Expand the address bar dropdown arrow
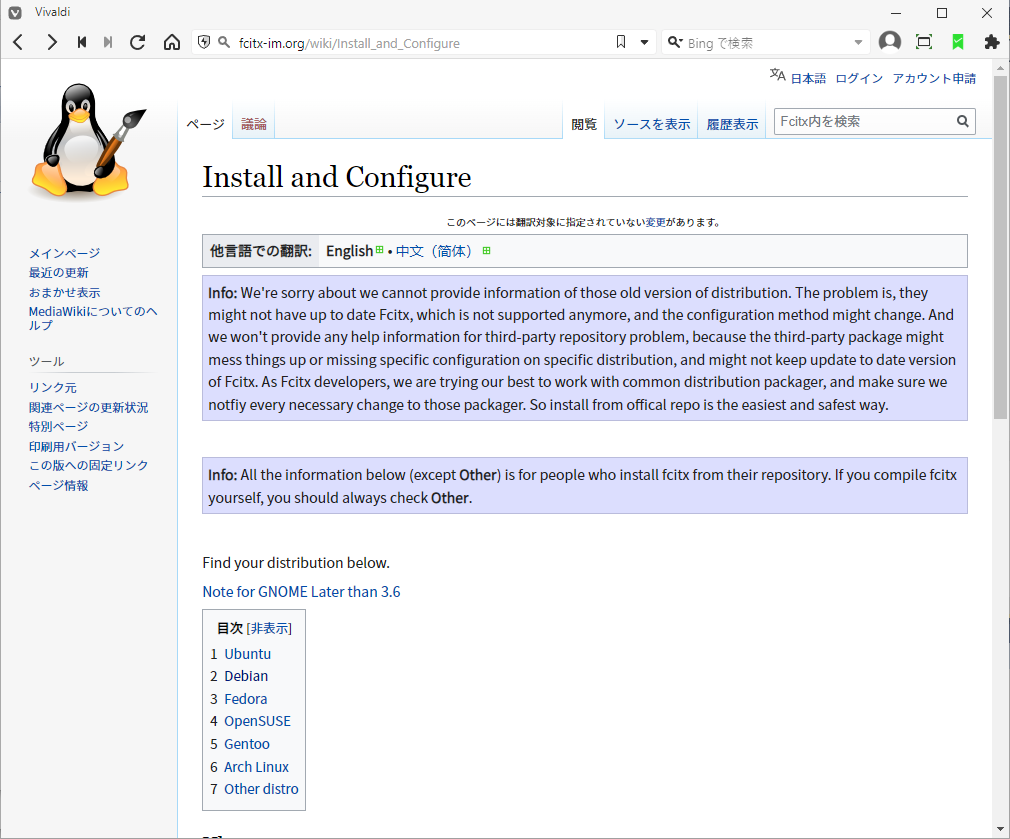Viewport: 1010px width, 839px height. [643, 42]
